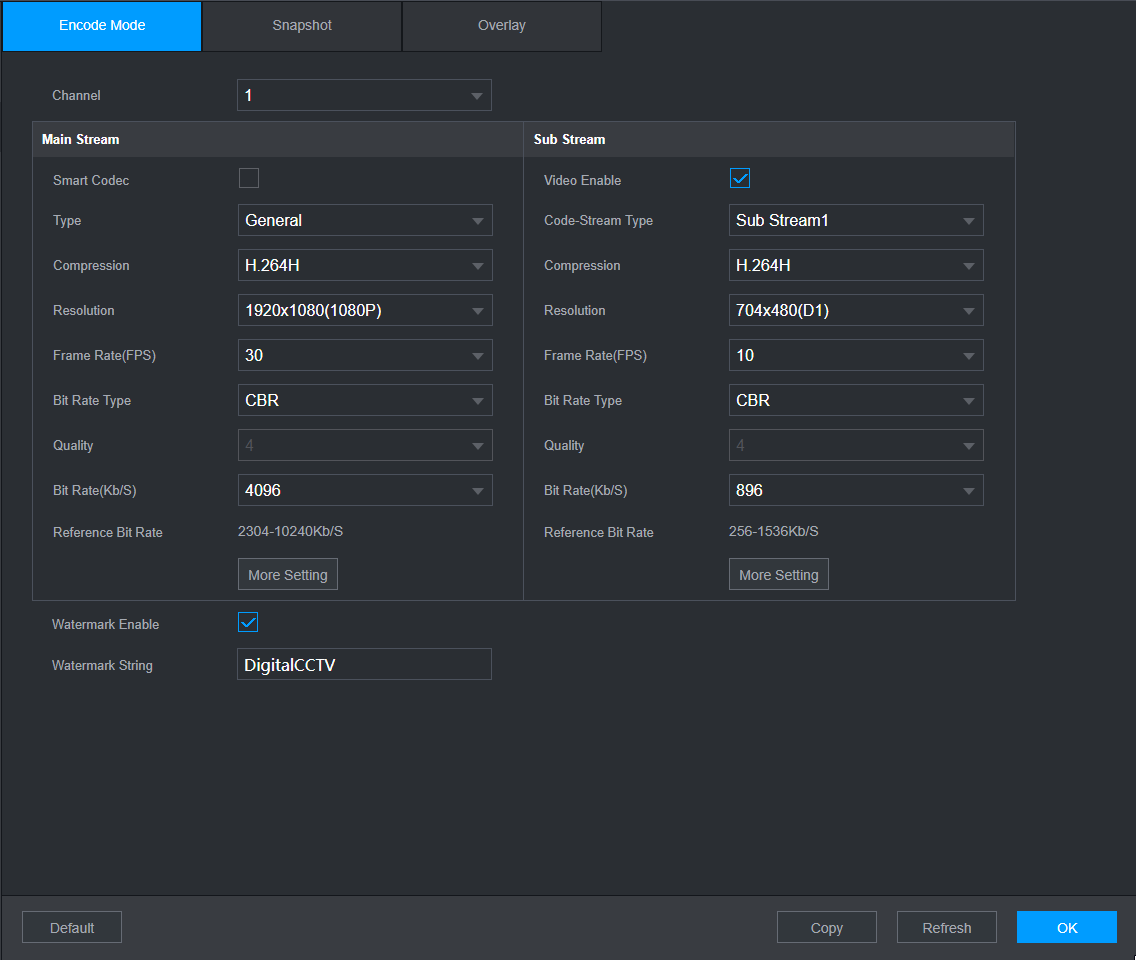Click More Setting under Sub Stream
The width and height of the screenshot is (1136, 960).
coord(779,575)
